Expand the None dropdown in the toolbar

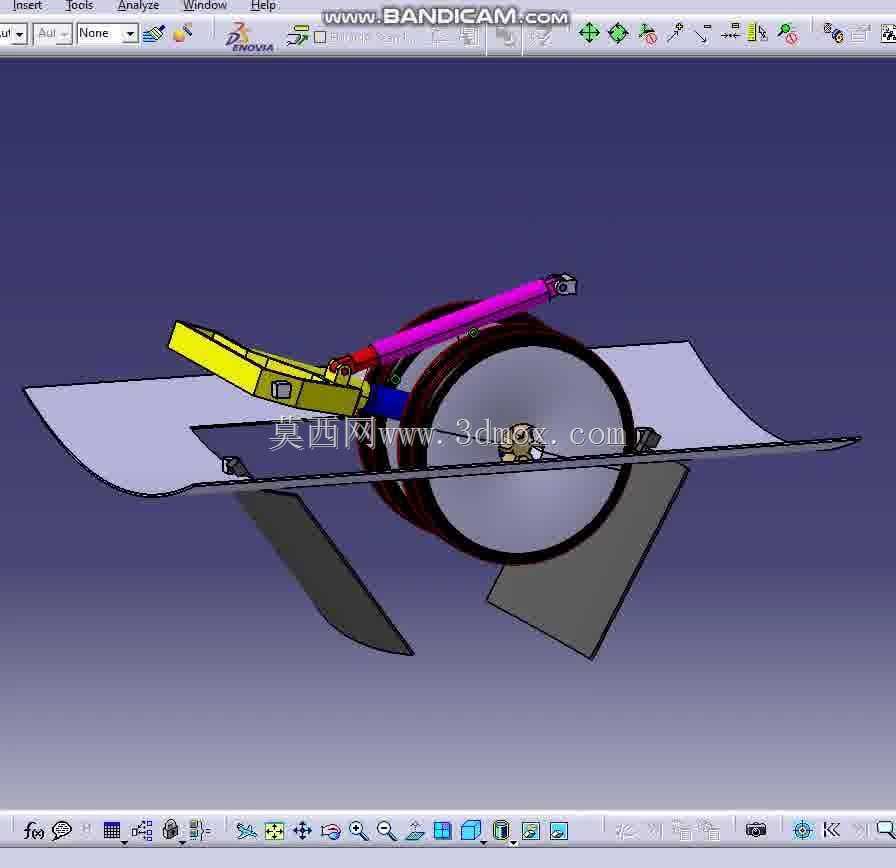tap(130, 34)
